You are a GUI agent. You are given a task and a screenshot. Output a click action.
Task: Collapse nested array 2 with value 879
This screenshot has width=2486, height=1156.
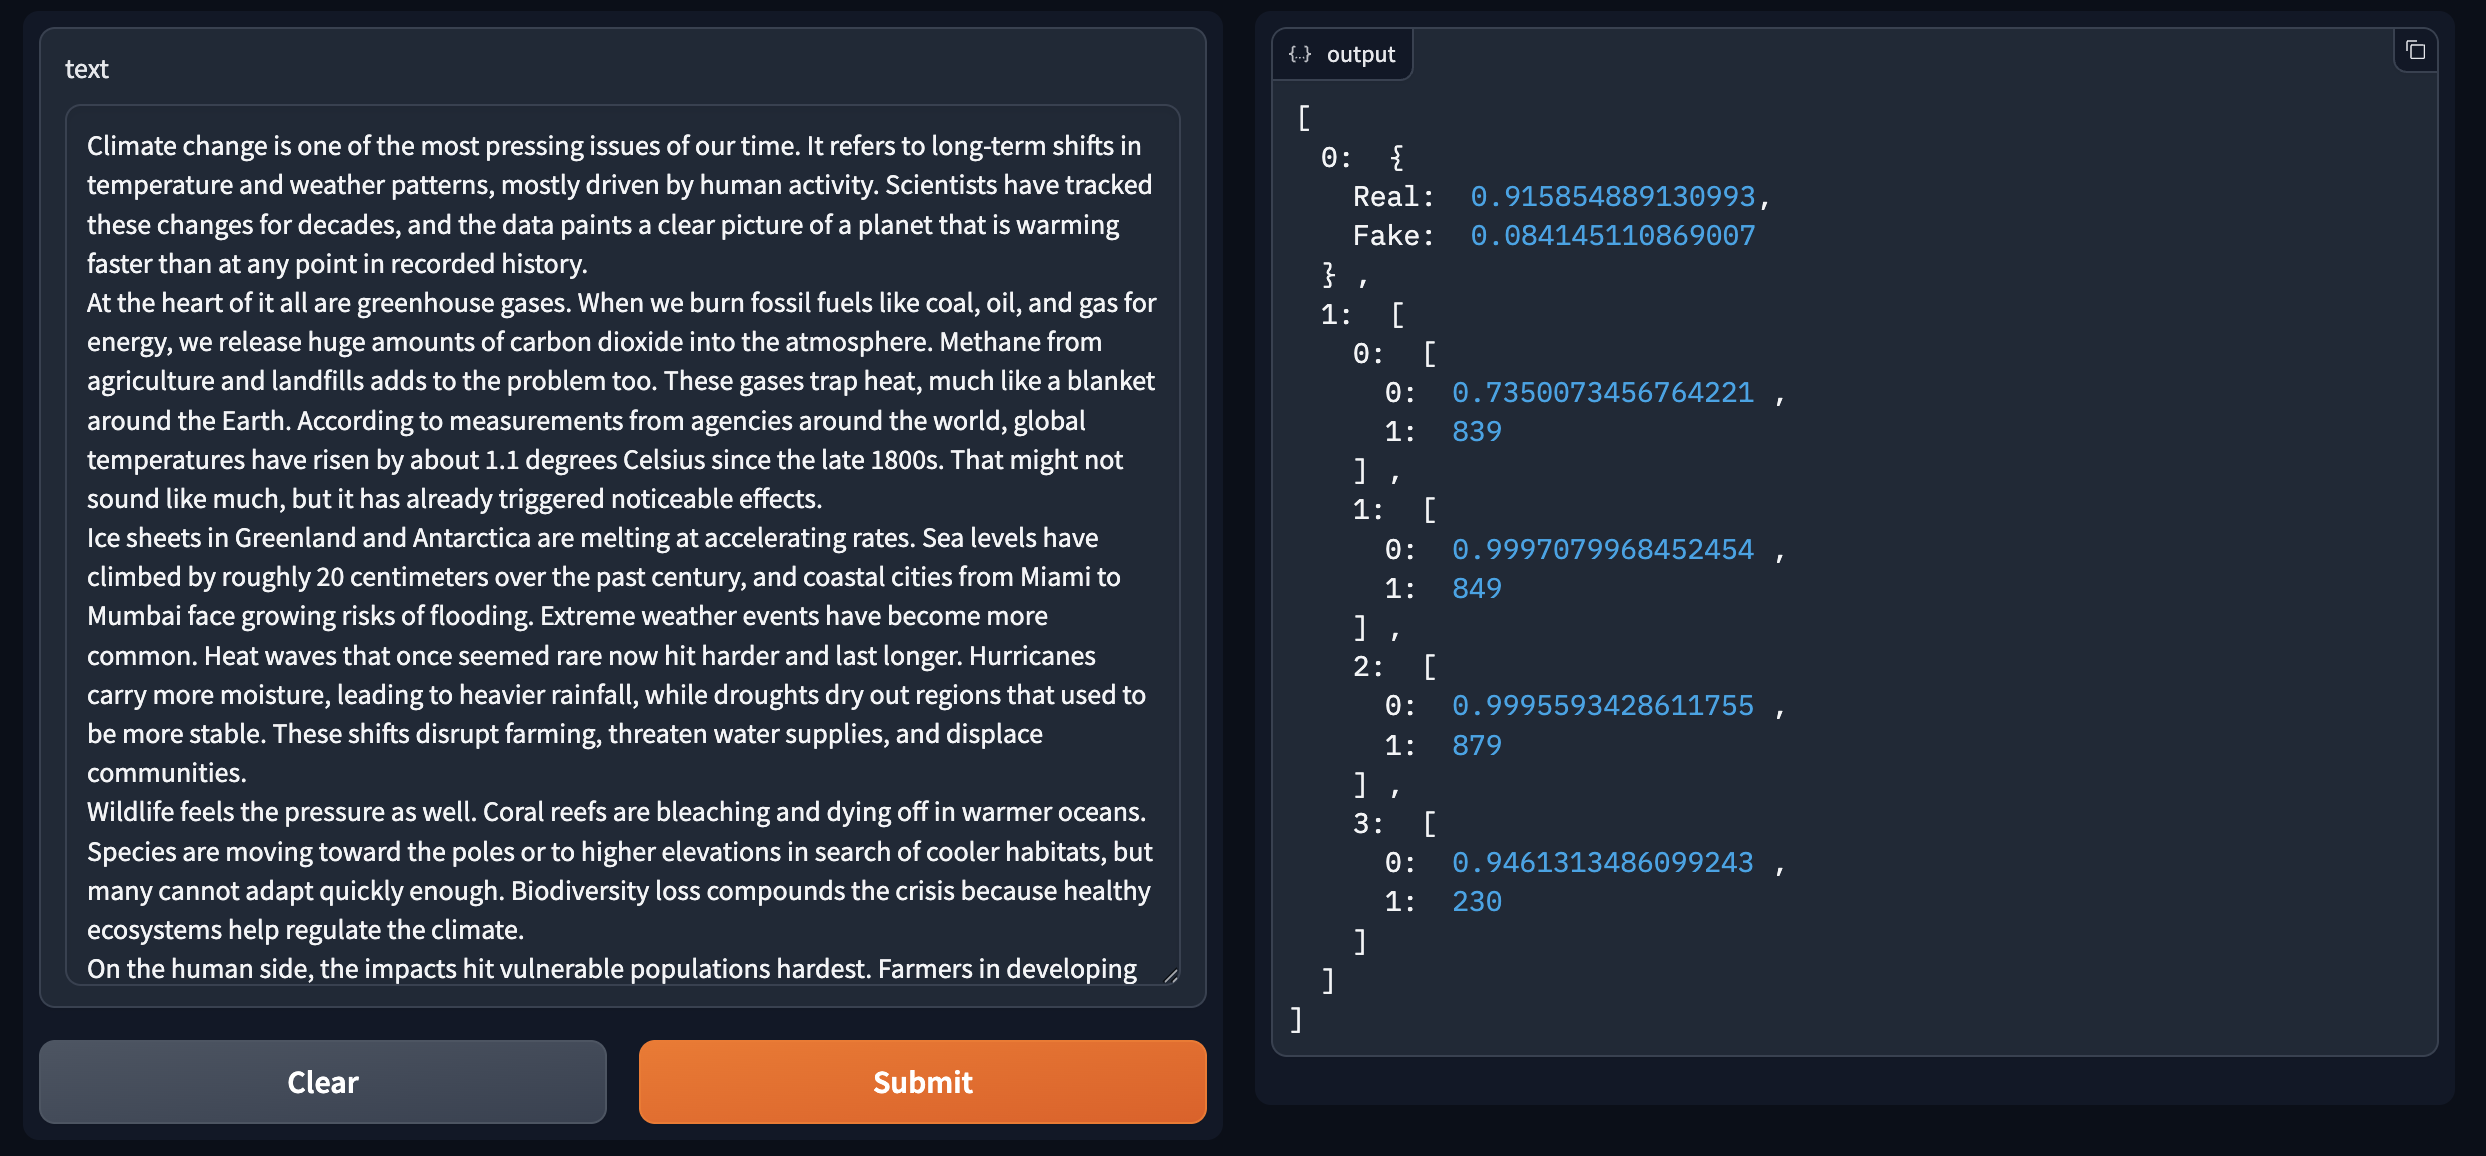(x=1368, y=667)
